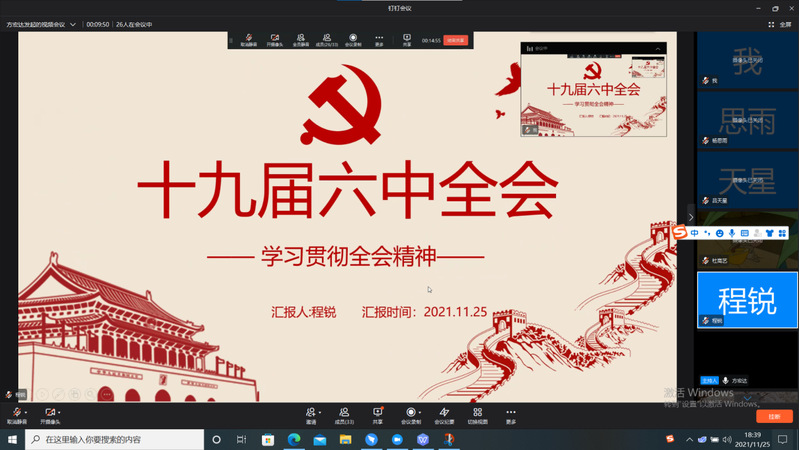Collapse the mini meeting preview window
799x450 pixels.
658,48
